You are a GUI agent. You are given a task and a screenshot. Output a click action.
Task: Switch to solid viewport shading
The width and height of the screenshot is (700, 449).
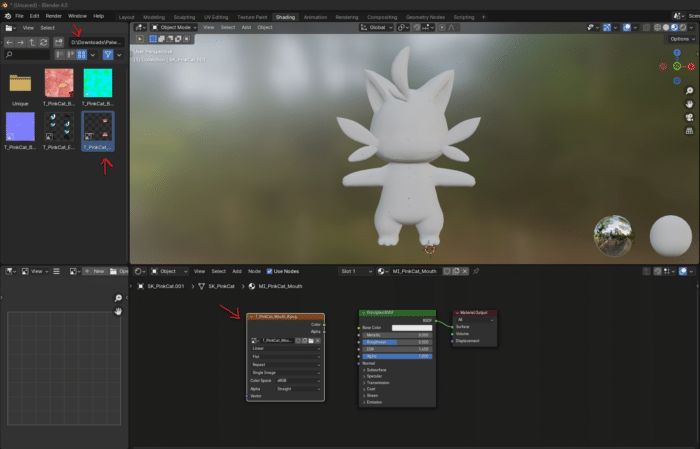(x=666, y=28)
